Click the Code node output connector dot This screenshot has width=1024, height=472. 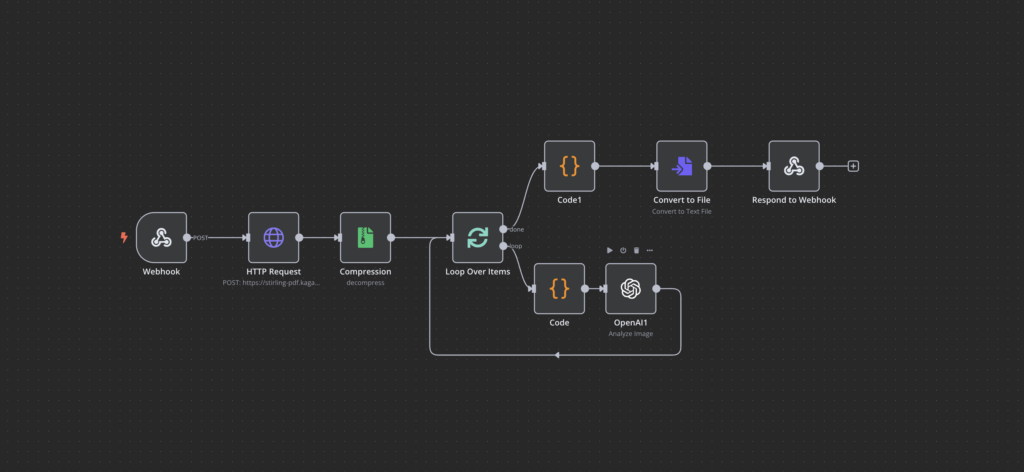point(585,289)
